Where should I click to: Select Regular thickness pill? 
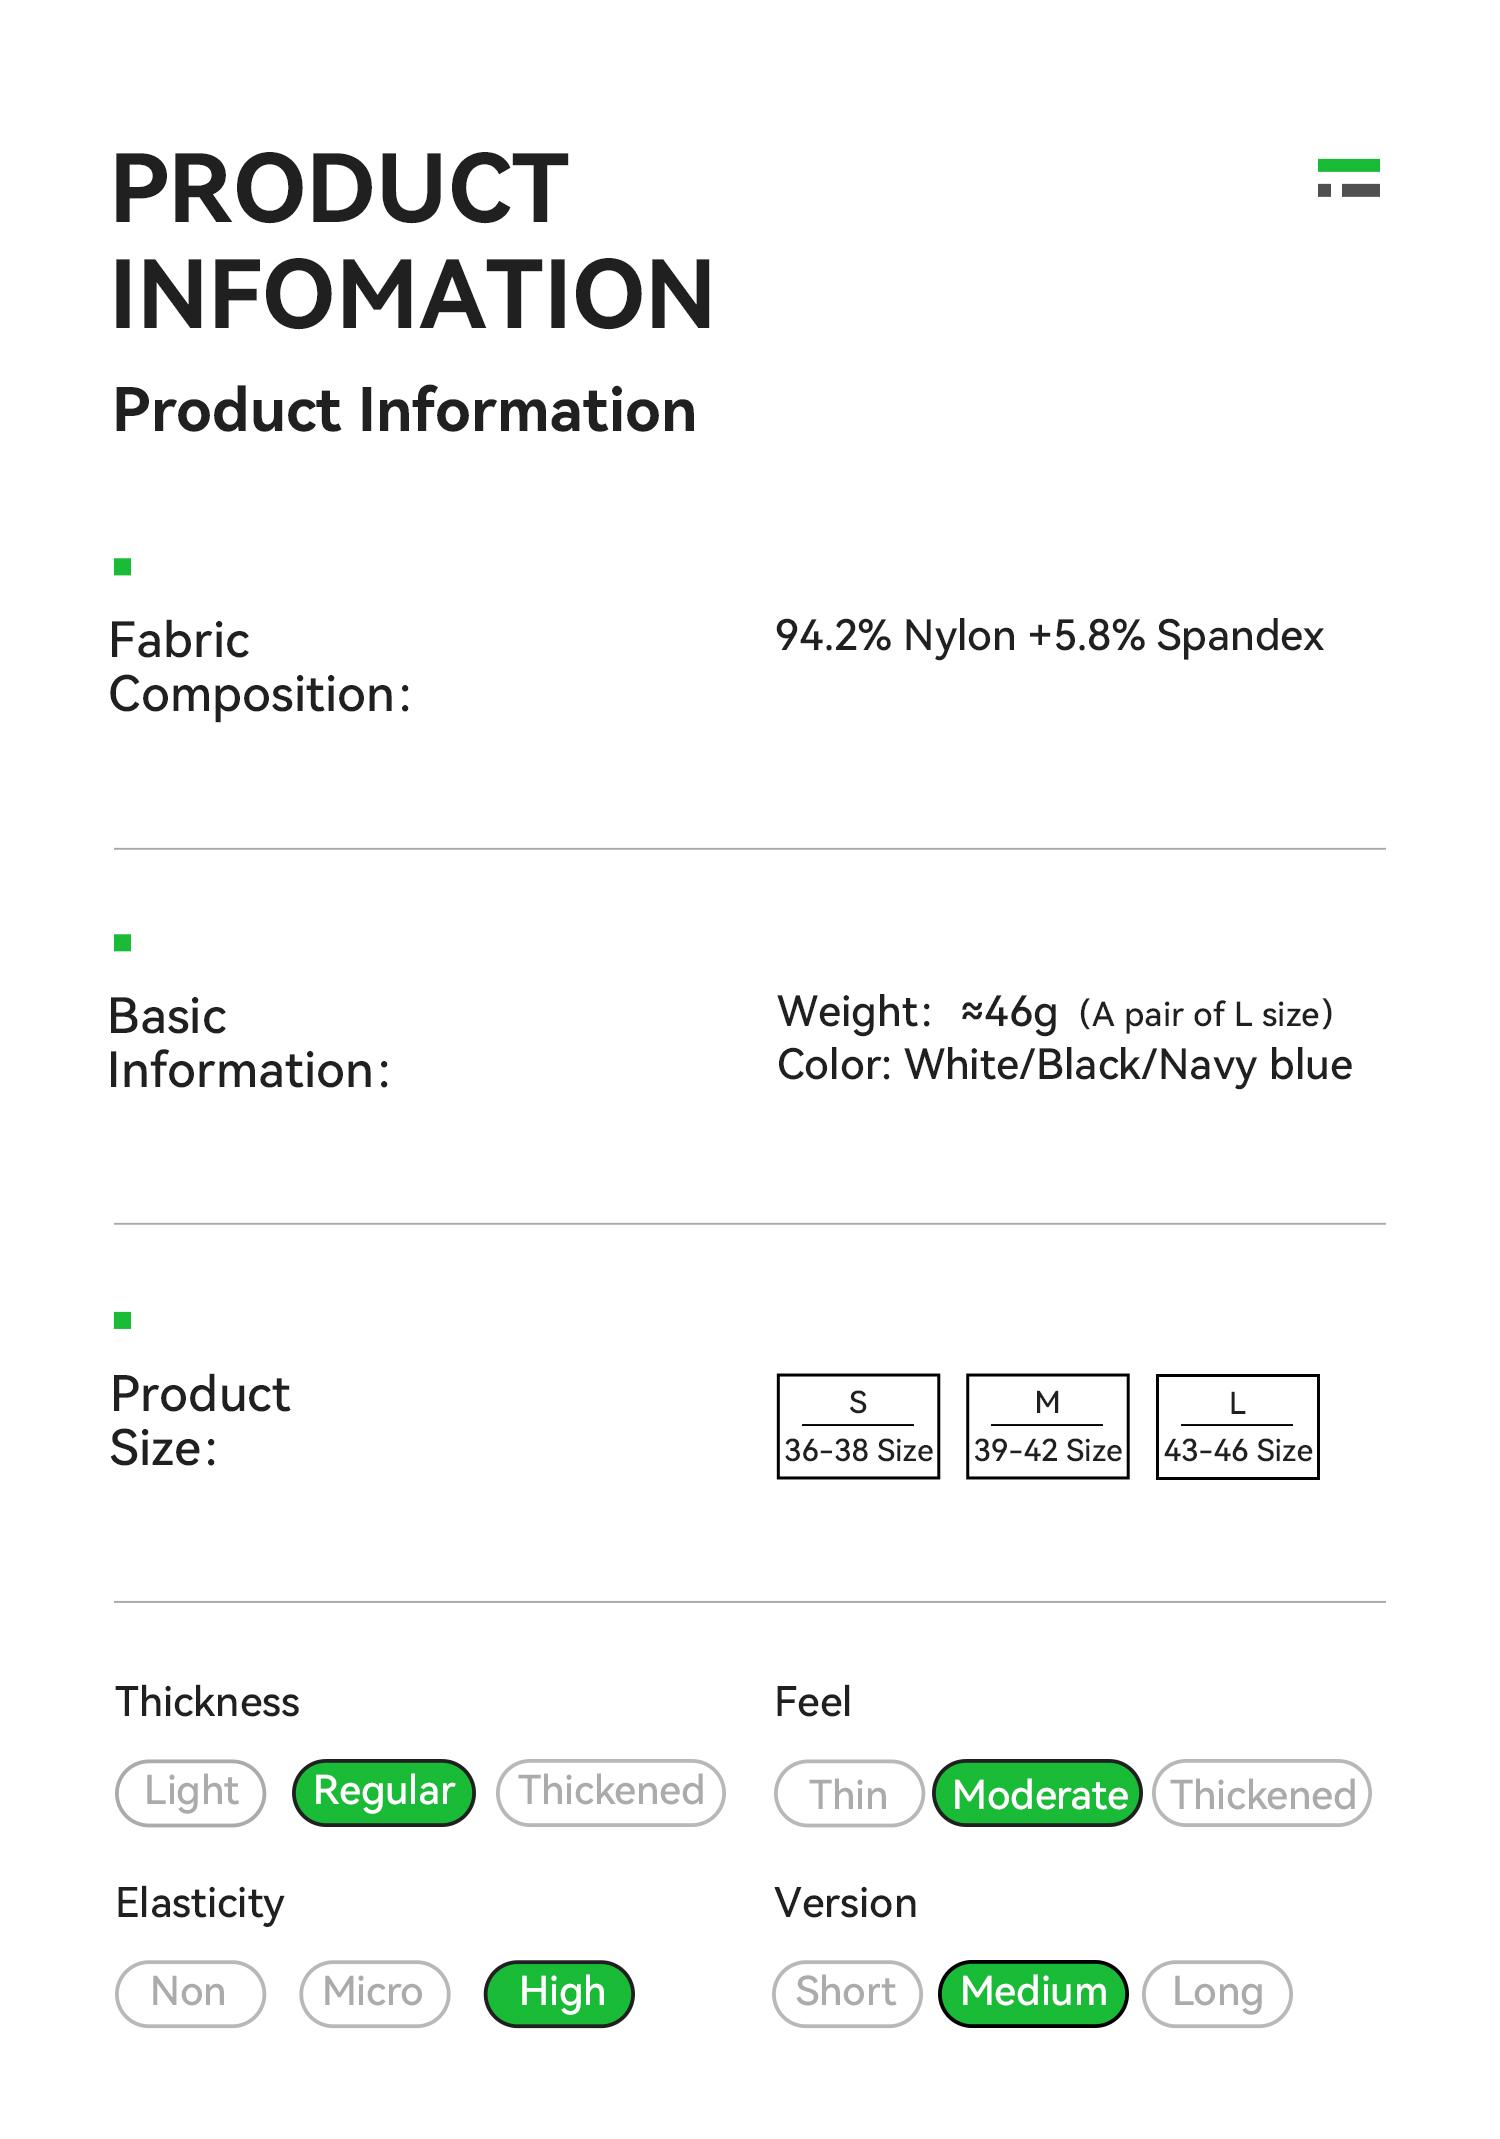click(x=383, y=1793)
